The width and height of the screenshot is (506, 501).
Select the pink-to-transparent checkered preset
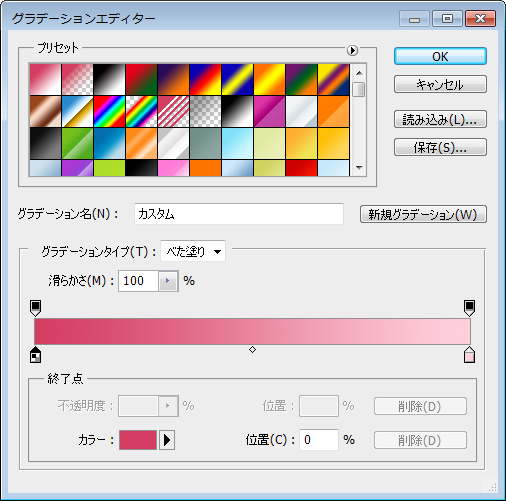77,79
